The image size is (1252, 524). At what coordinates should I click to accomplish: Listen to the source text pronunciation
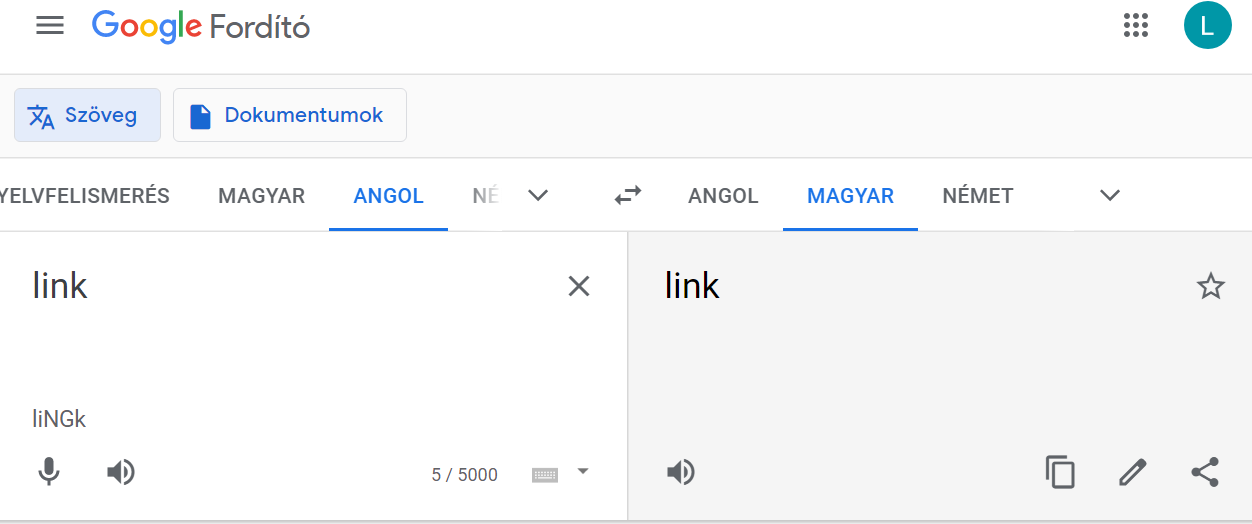click(121, 472)
